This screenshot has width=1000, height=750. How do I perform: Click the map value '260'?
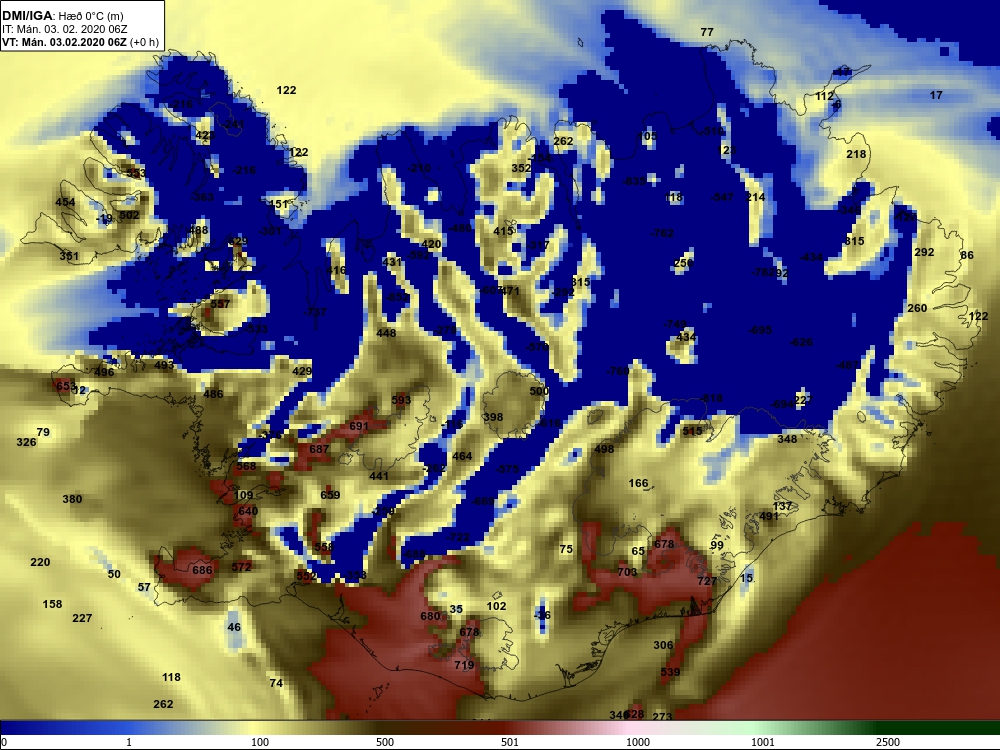click(917, 308)
